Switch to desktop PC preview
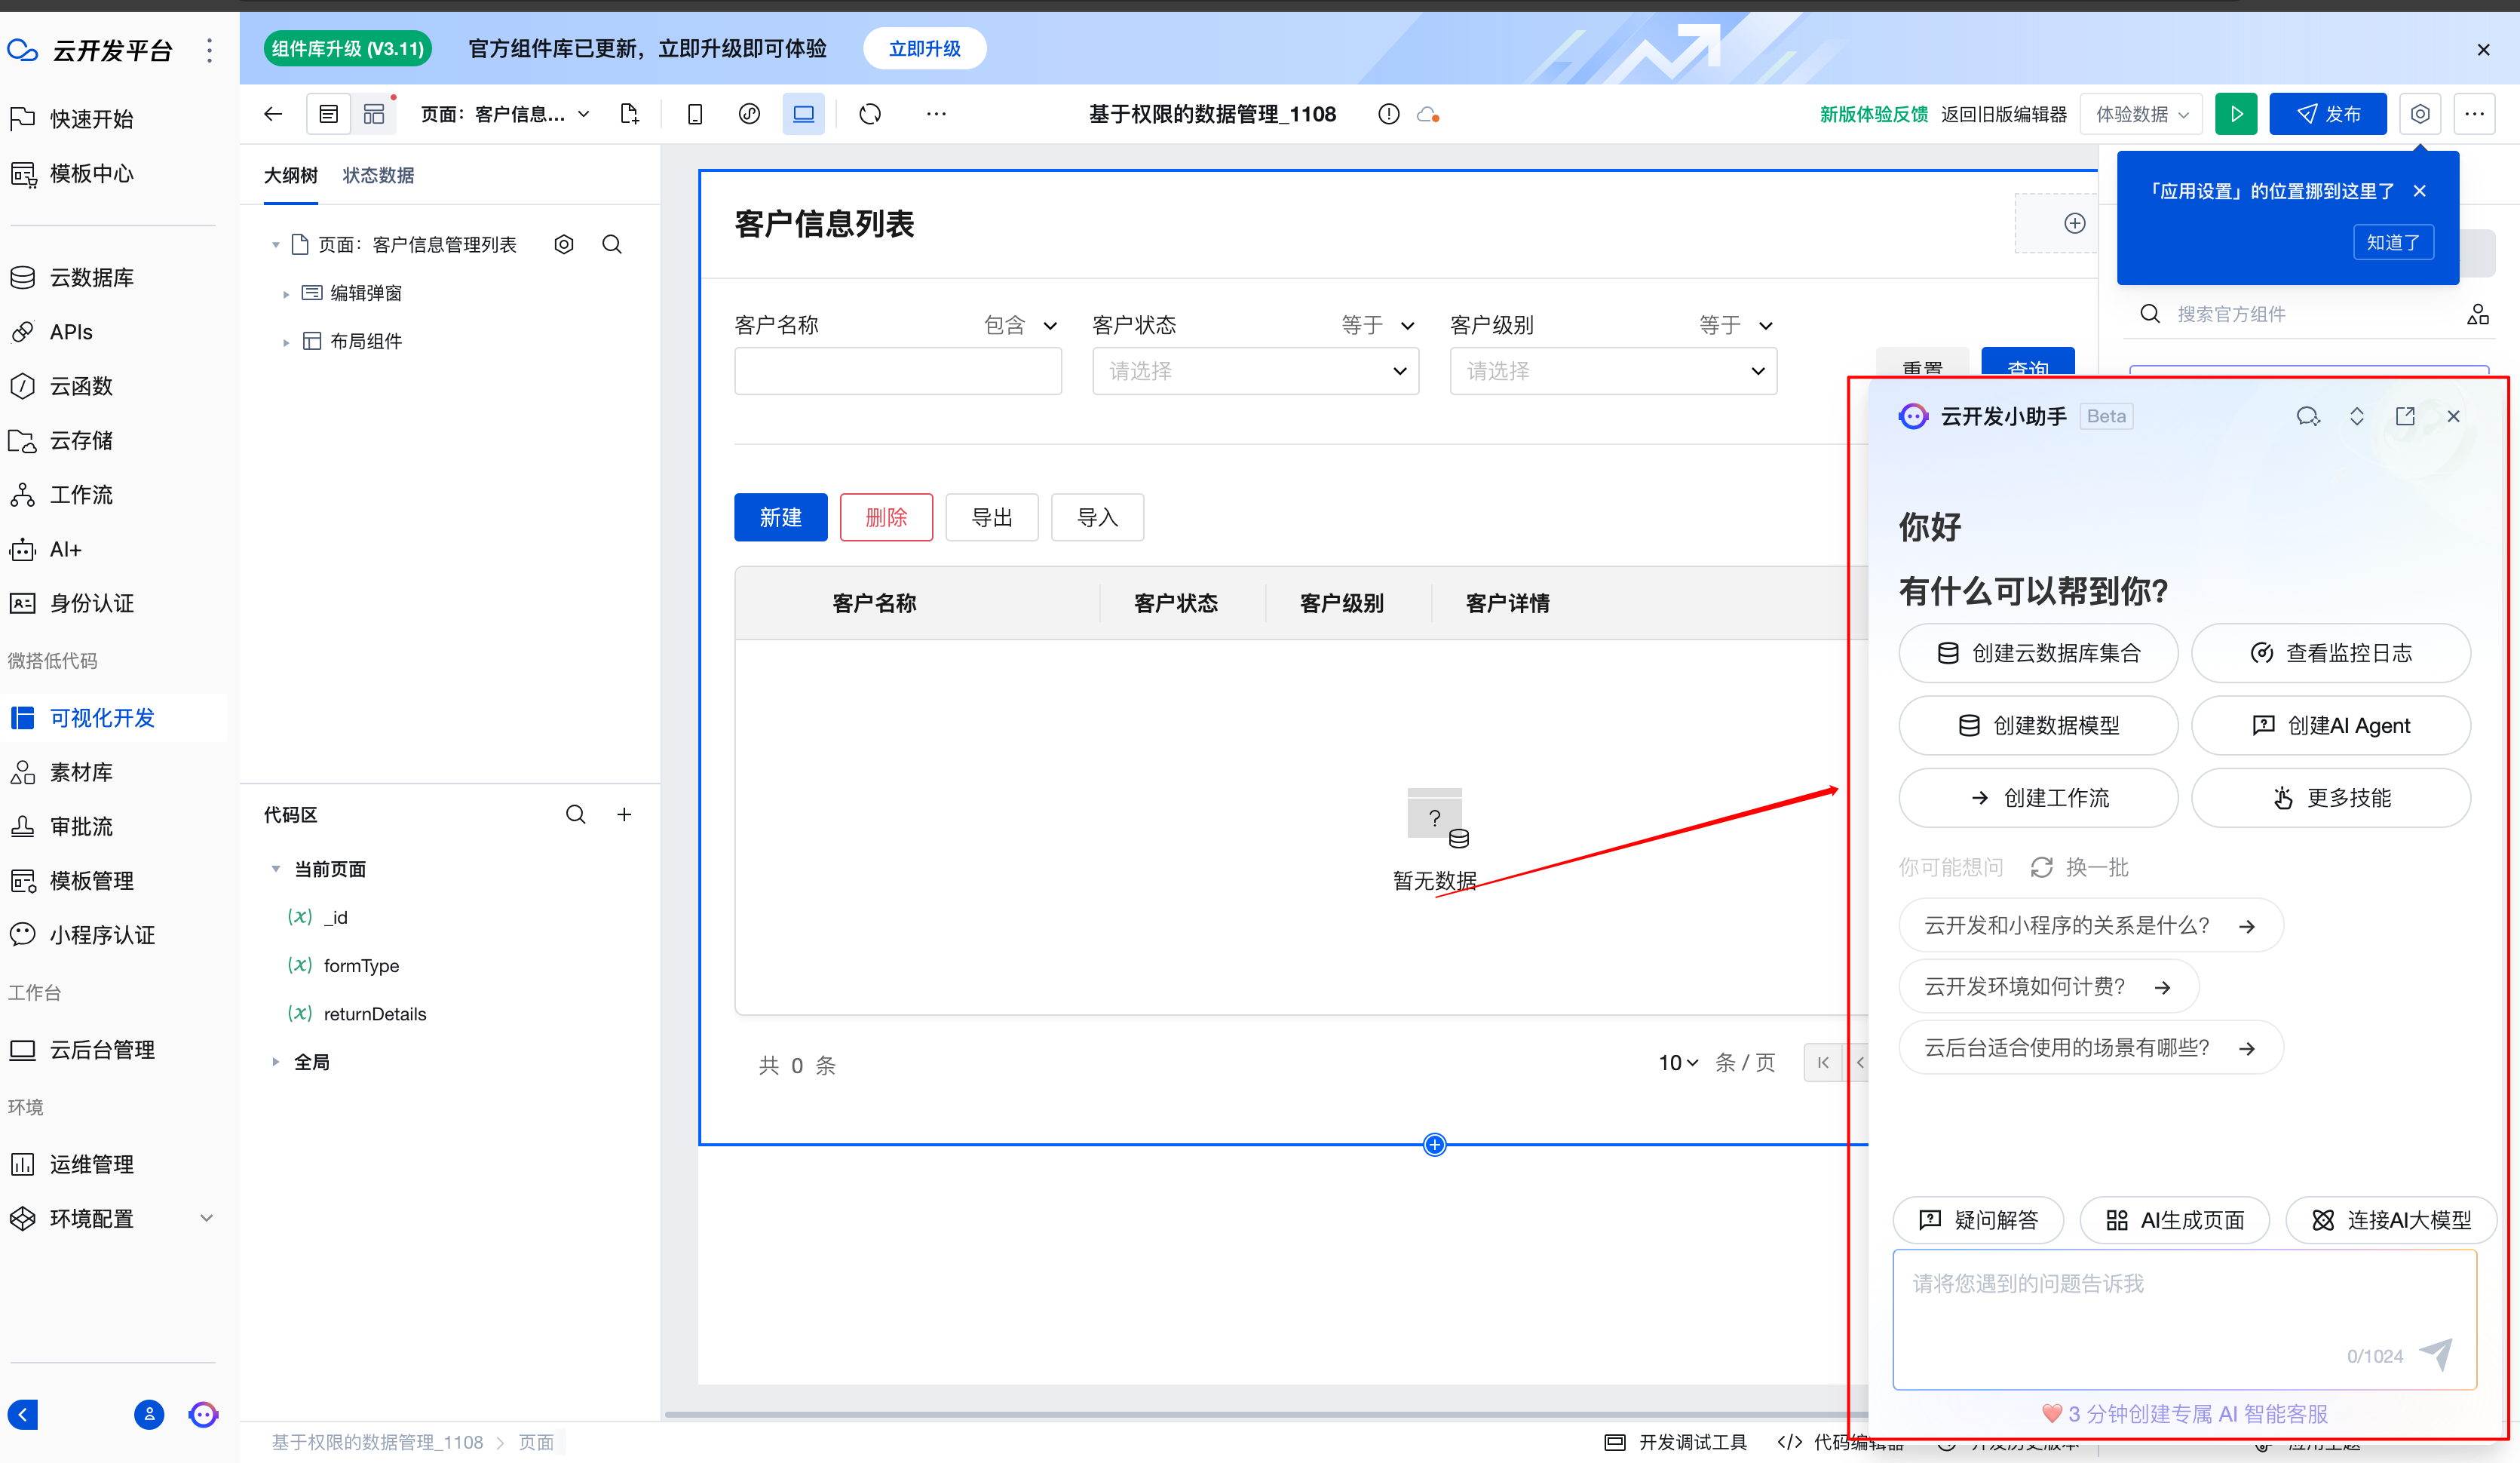The width and height of the screenshot is (2520, 1463). [x=804, y=114]
